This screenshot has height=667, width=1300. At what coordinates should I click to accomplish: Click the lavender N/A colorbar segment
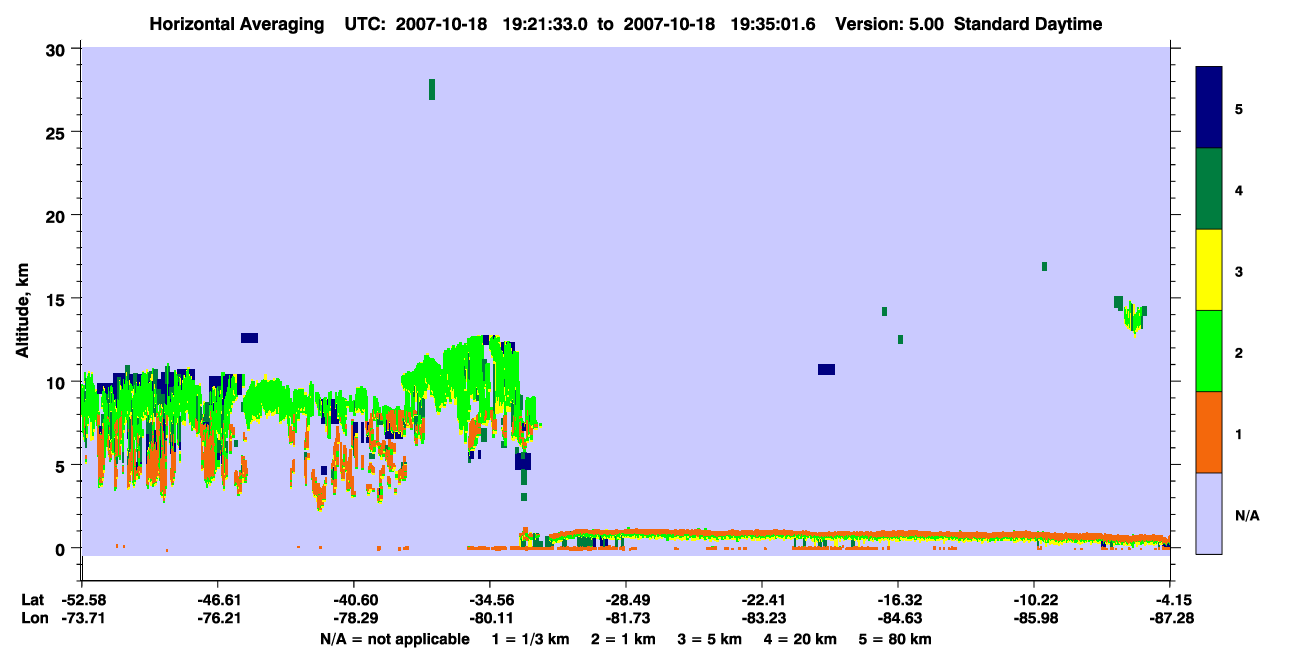1209,513
